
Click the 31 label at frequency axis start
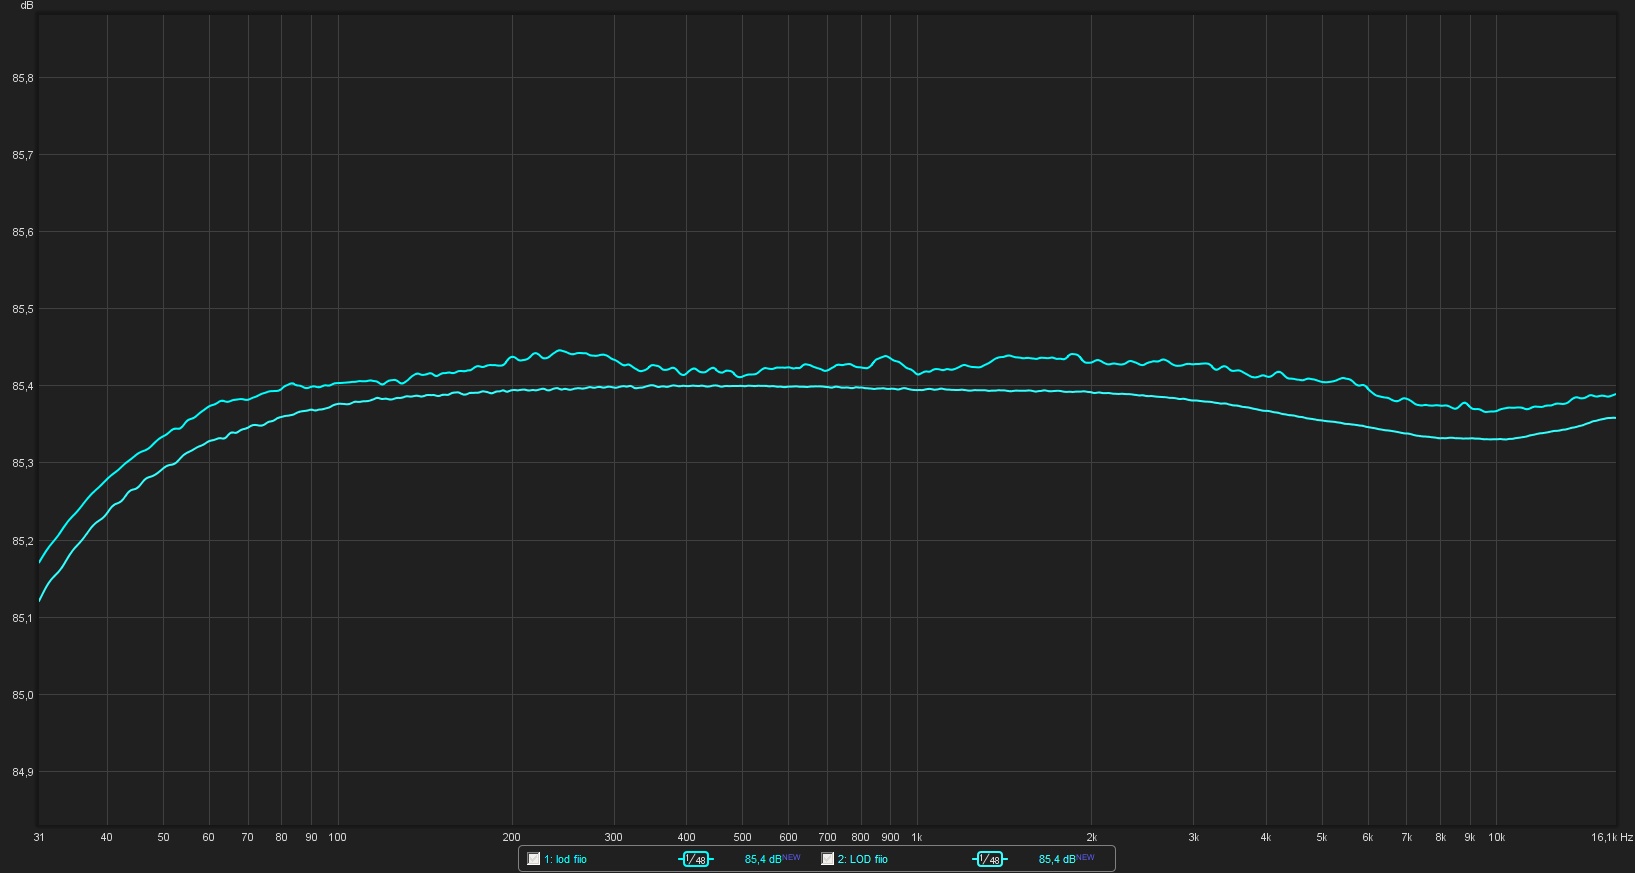[x=39, y=837]
